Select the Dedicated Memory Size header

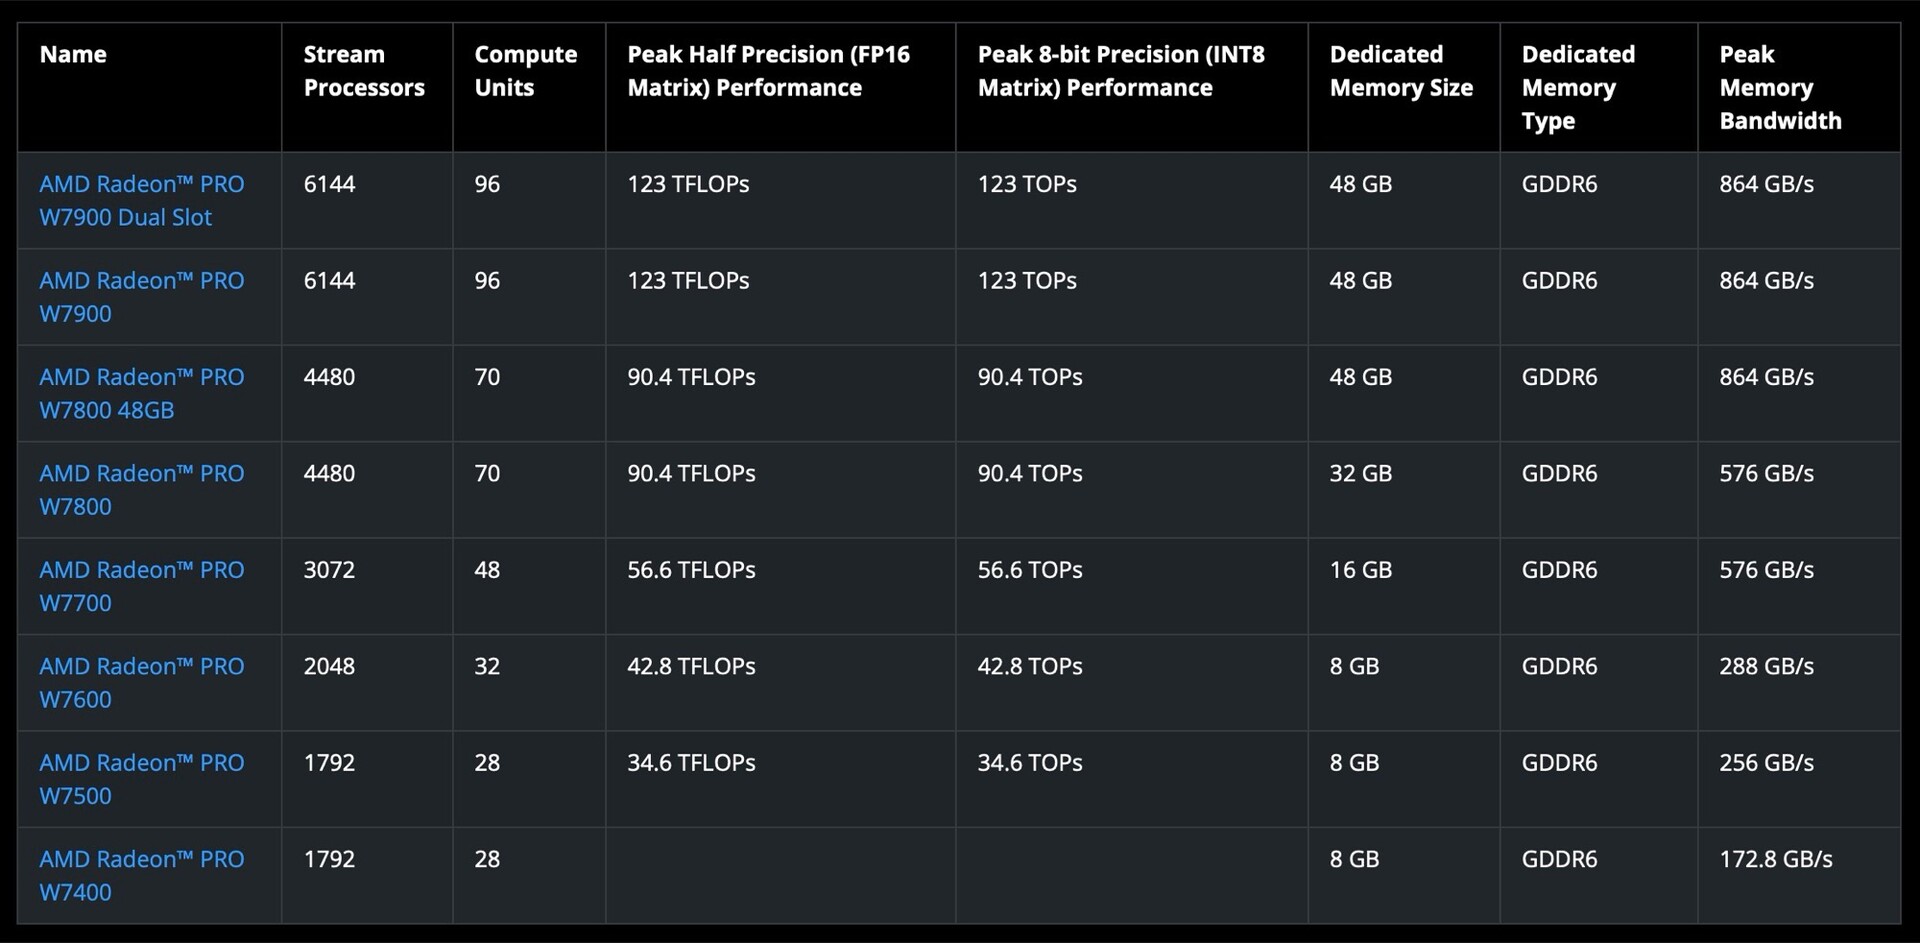1400,71
